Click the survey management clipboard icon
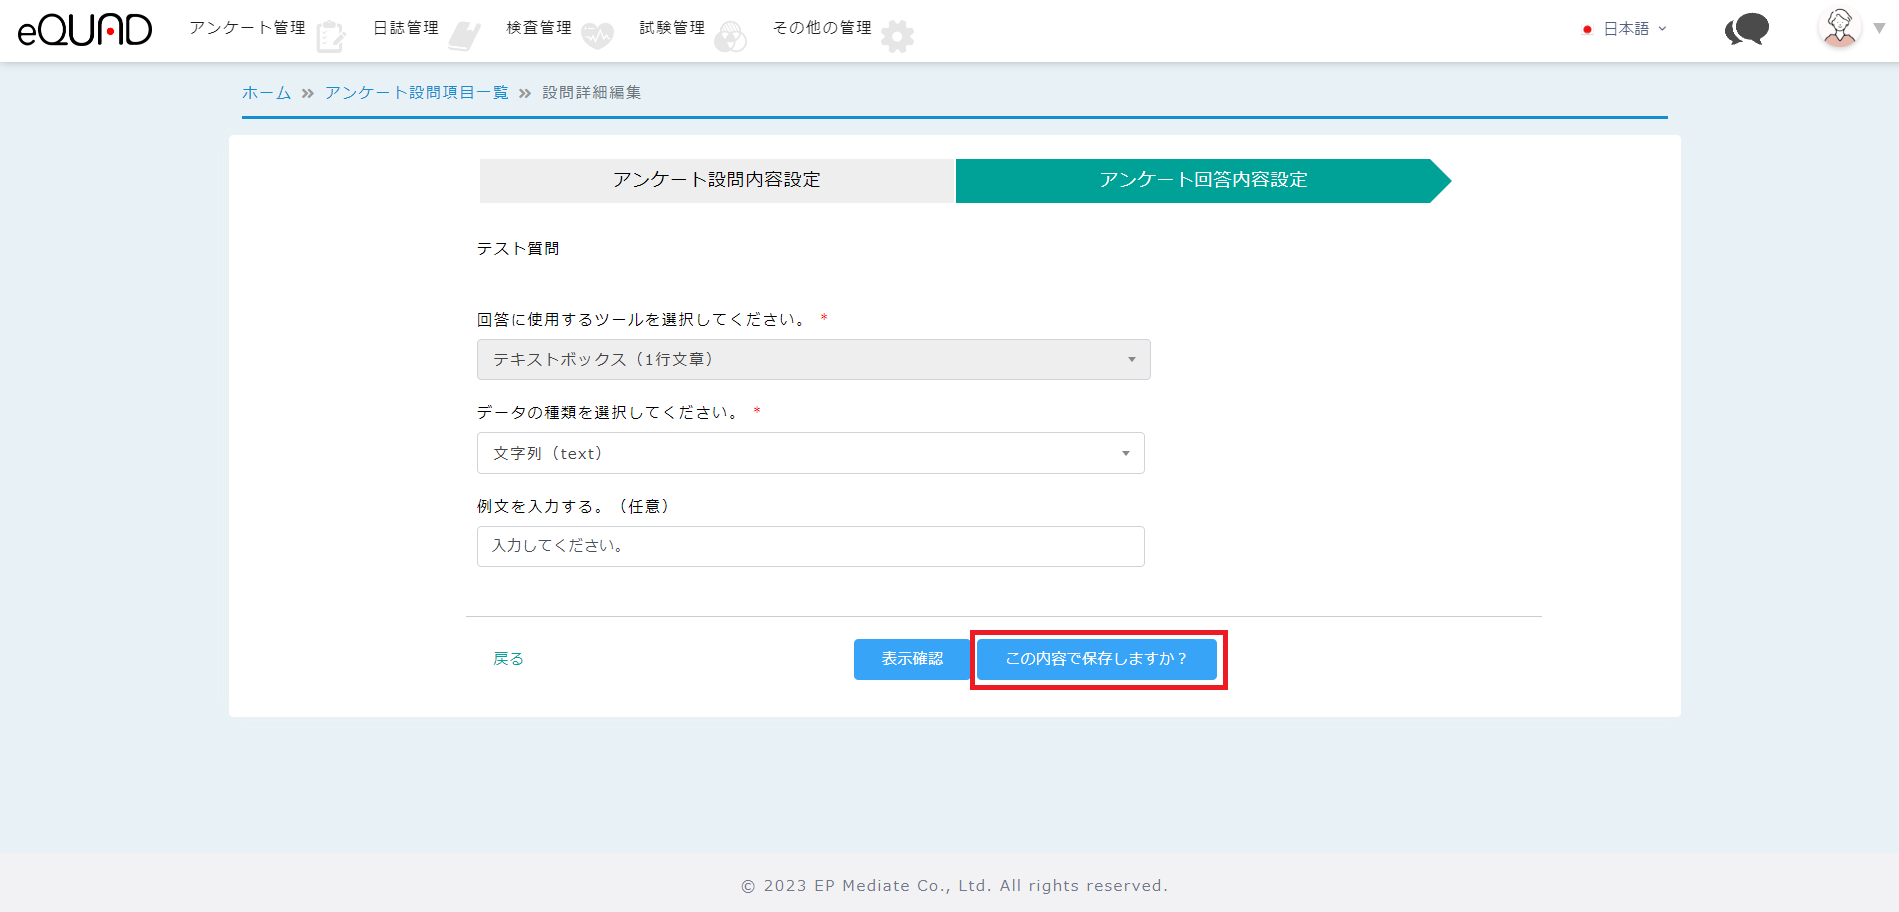 click(x=330, y=37)
